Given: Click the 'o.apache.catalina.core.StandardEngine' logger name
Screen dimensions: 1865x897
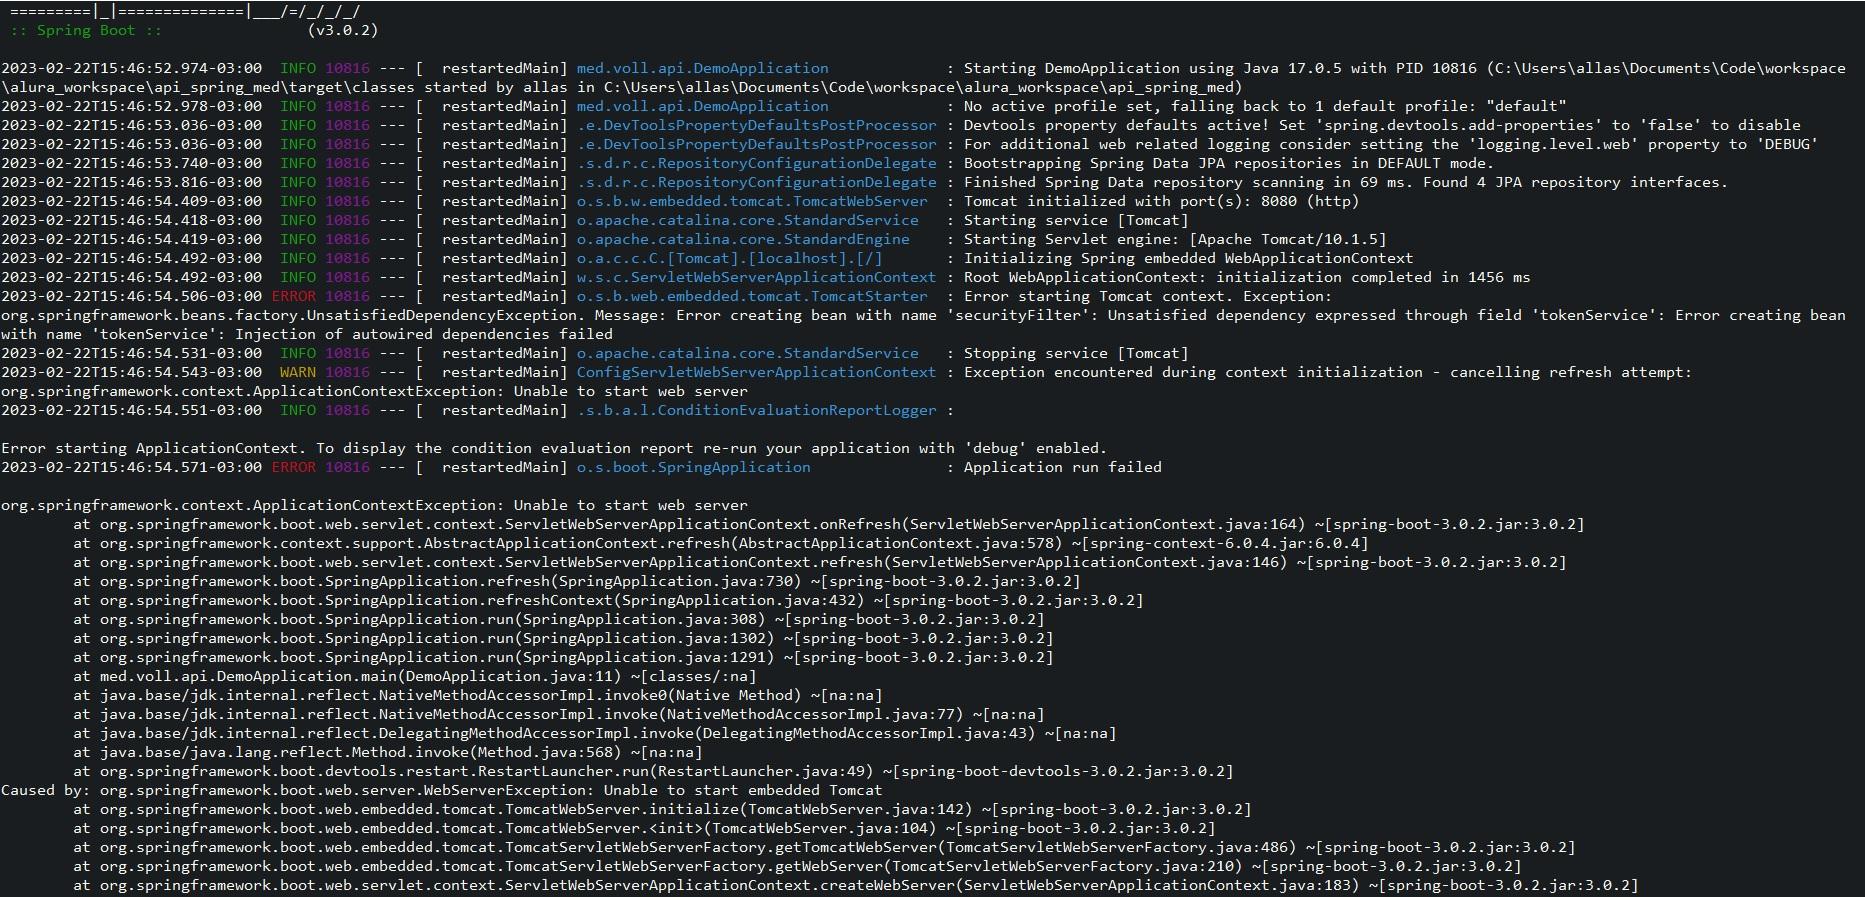Looking at the screenshot, I should [743, 239].
